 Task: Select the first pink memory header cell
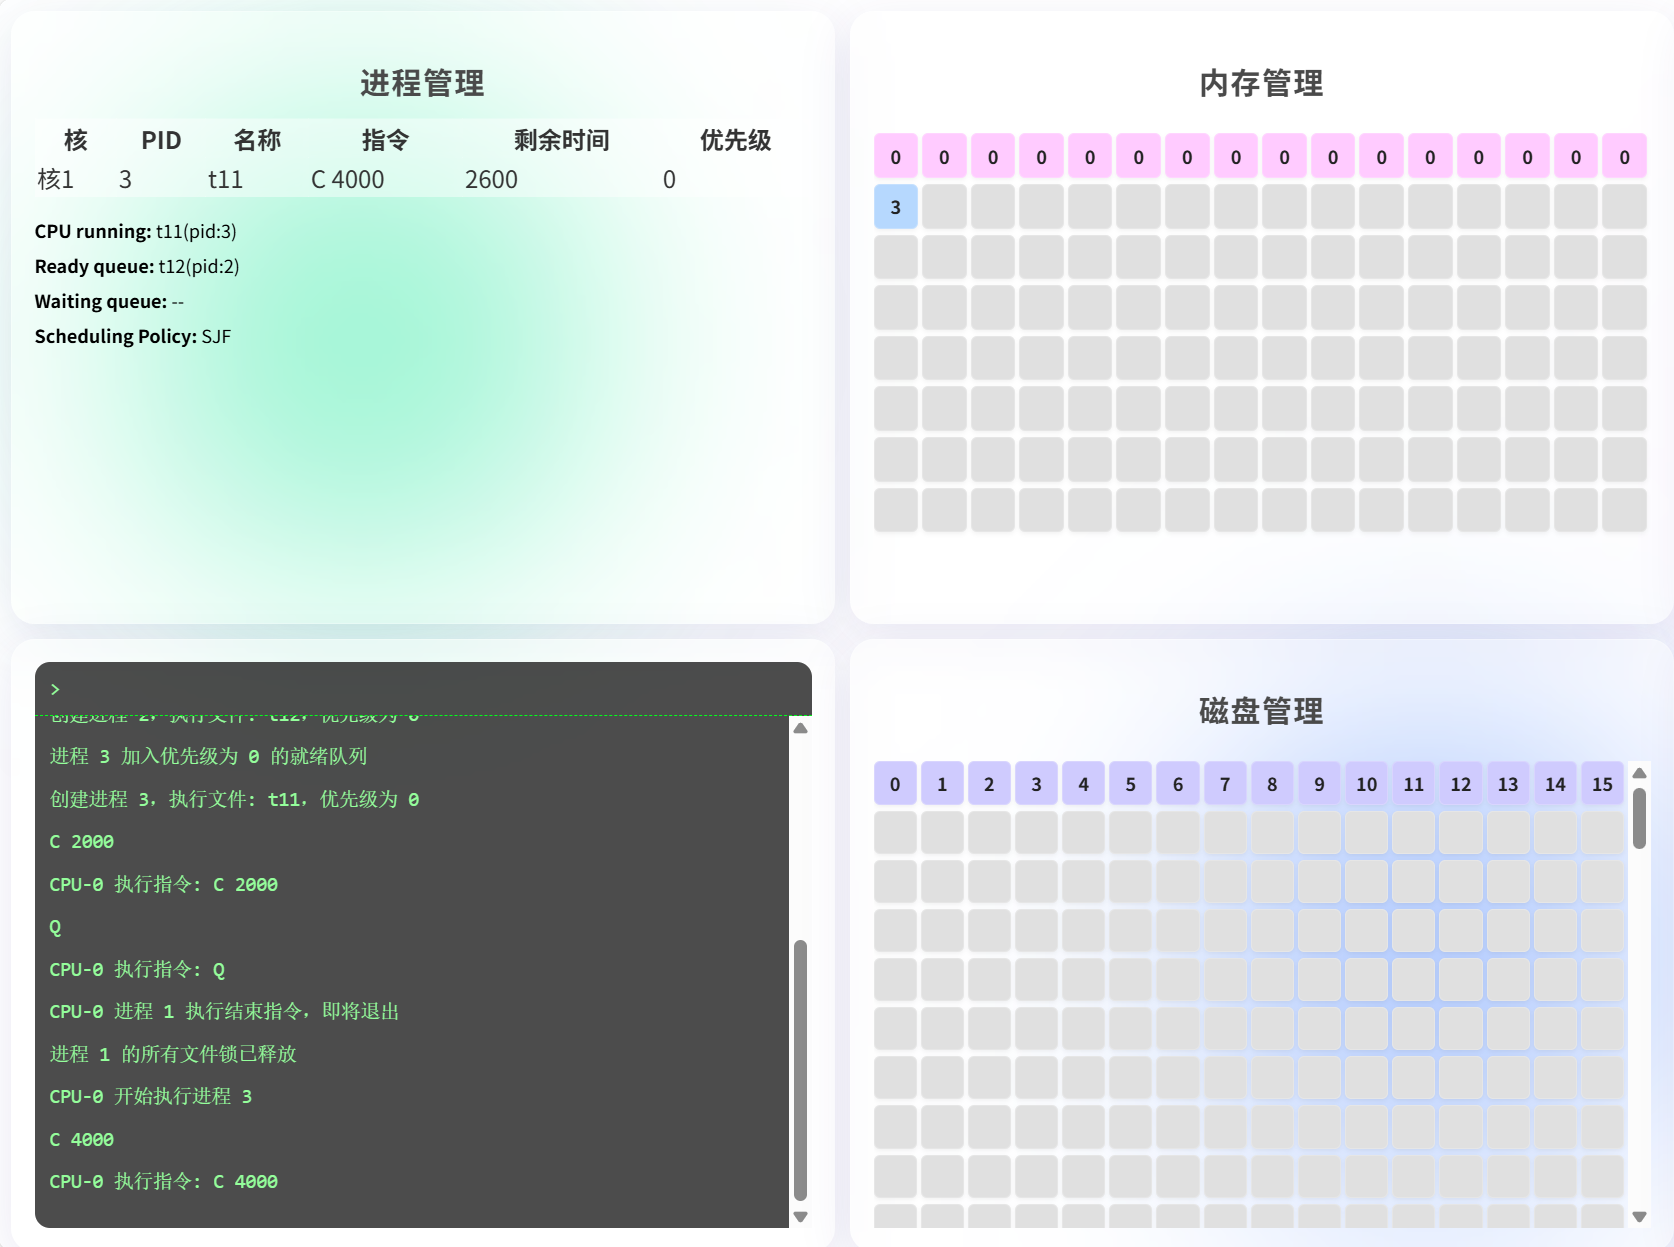tap(895, 157)
